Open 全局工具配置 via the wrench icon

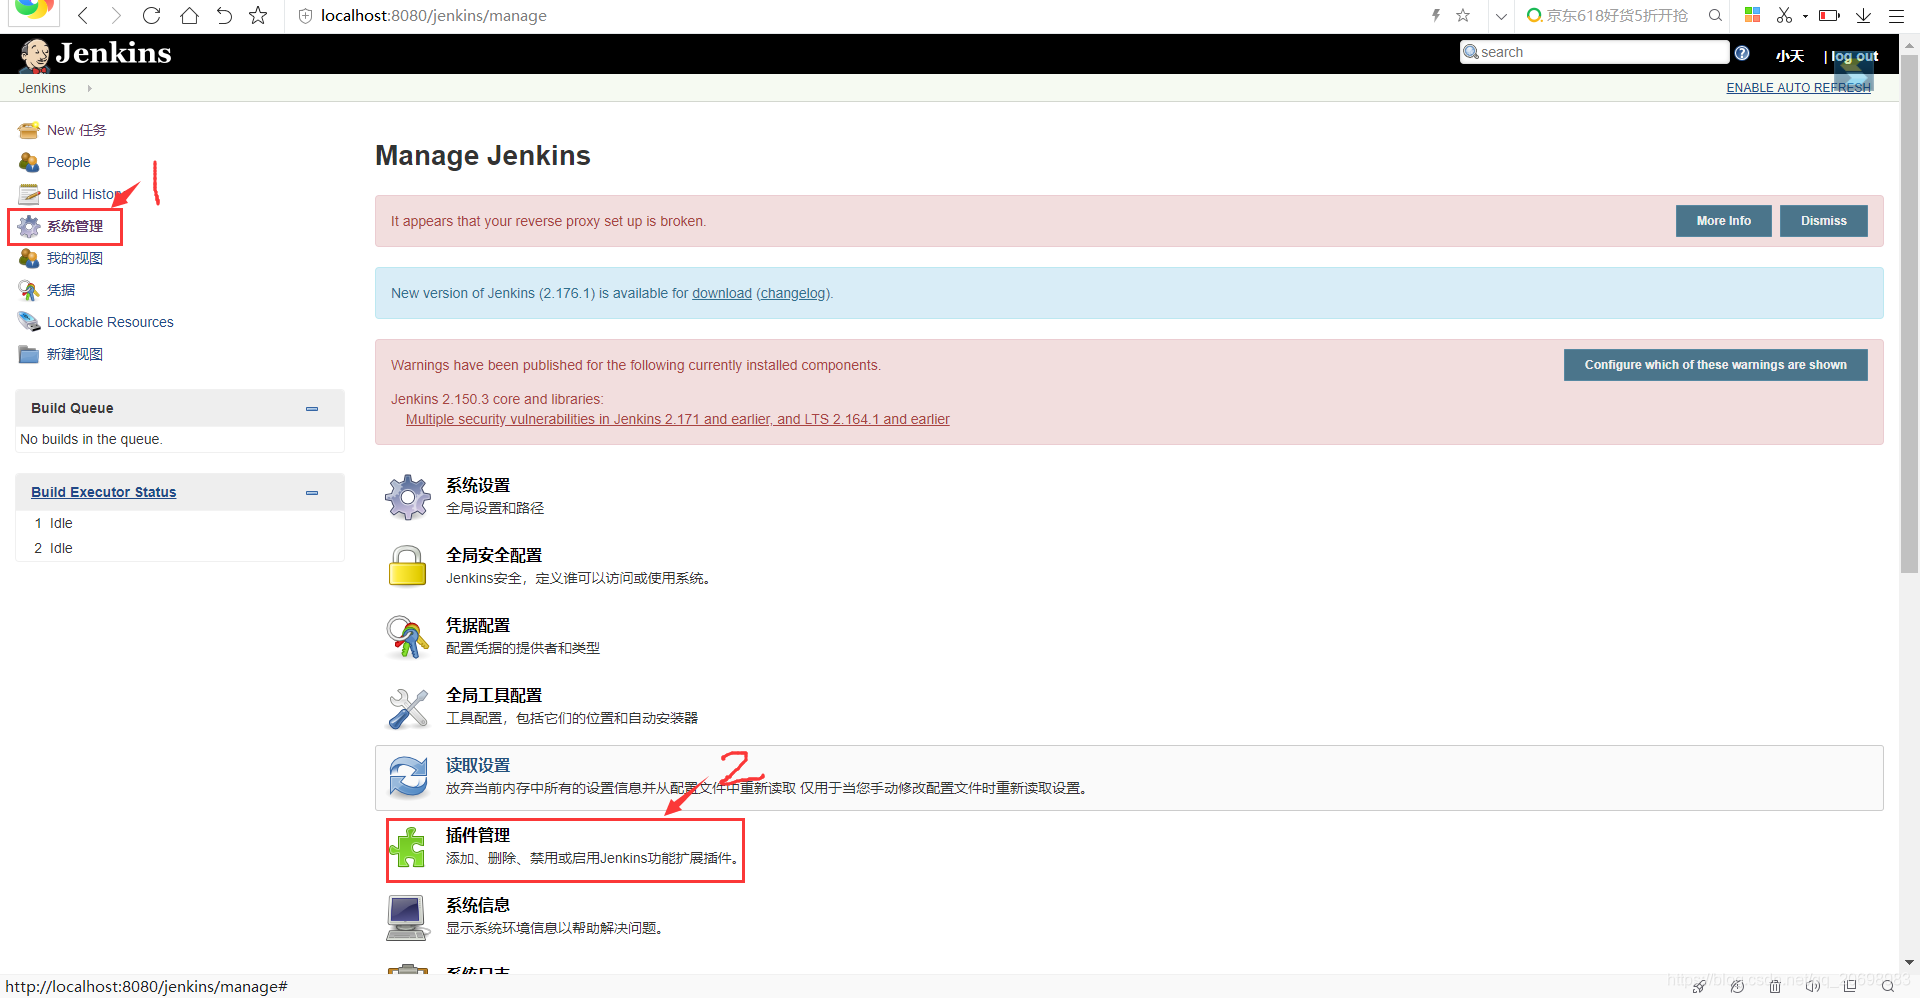tap(408, 707)
